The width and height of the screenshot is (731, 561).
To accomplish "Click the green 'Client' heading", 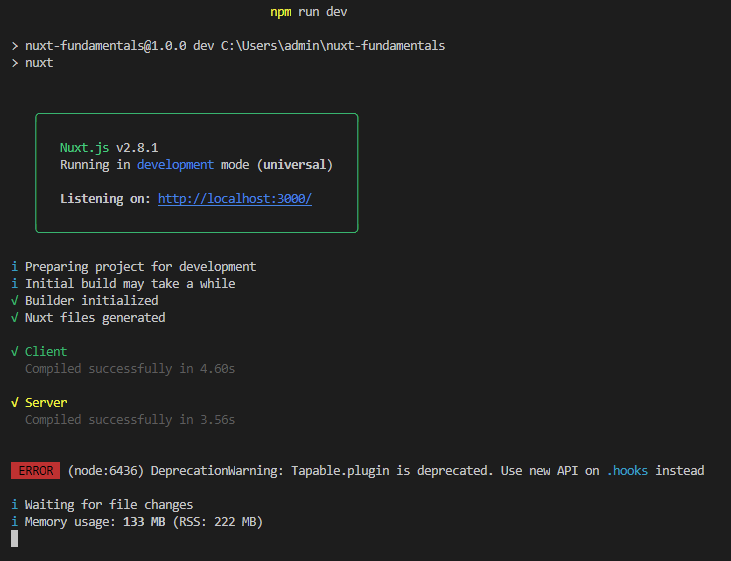I will click(46, 352).
